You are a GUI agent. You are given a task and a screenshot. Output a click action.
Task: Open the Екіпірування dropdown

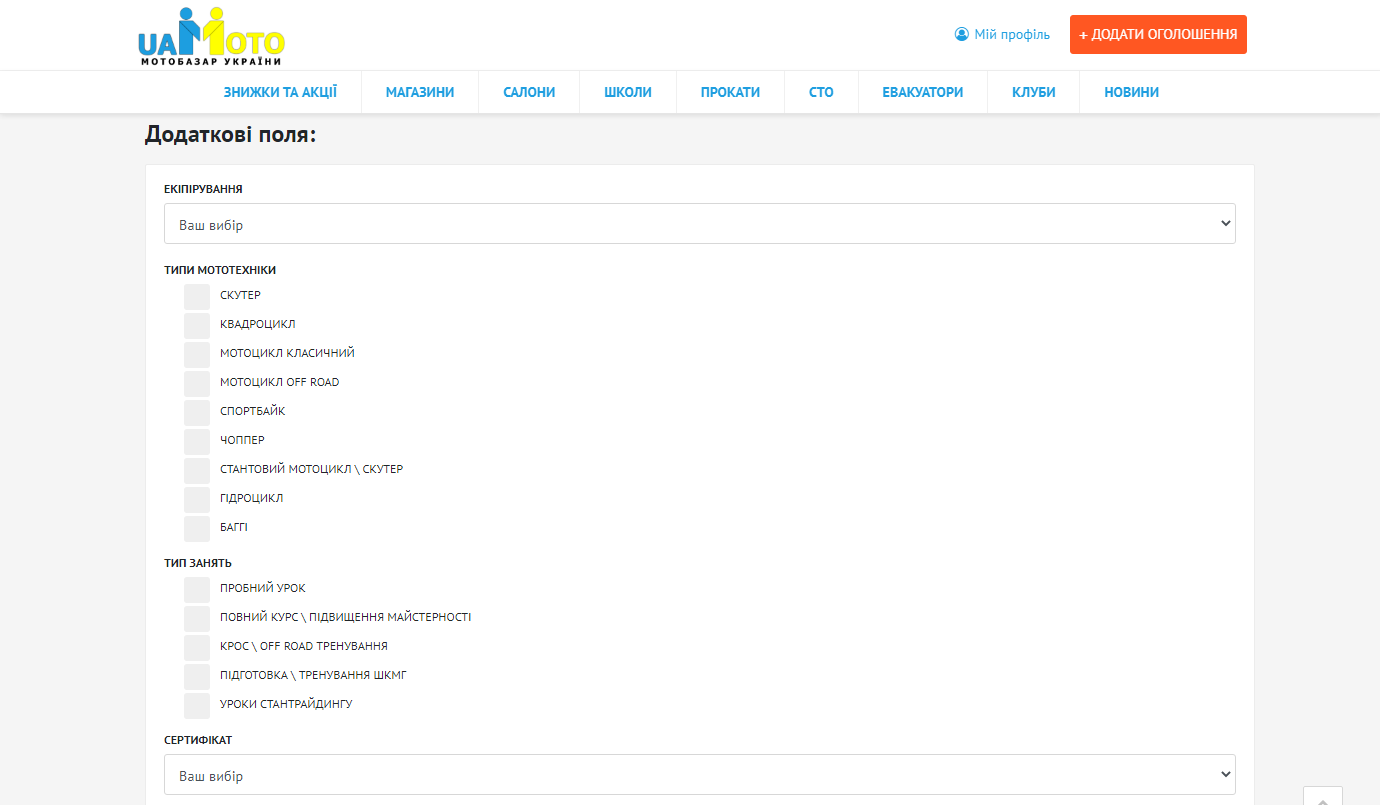[x=700, y=224]
